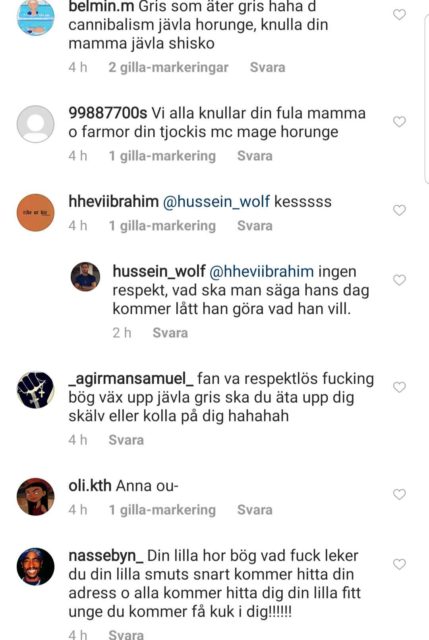
Task: View the 2 gilla-markeringar on belmin.m's comment
Action: tap(168, 67)
